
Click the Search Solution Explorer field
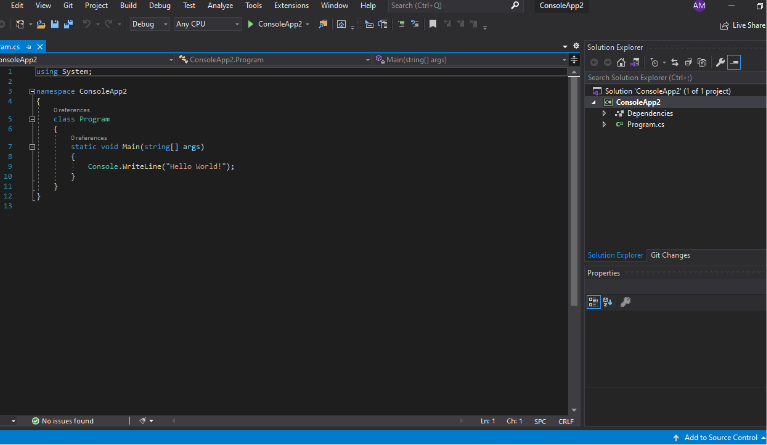pyautogui.click(x=670, y=77)
